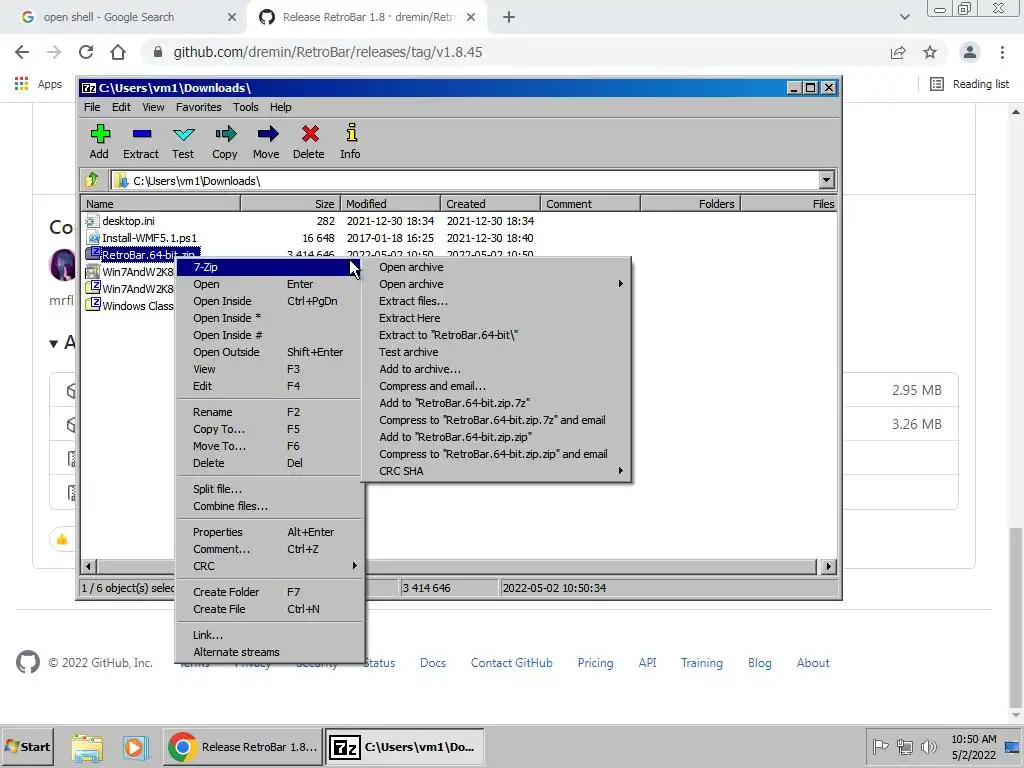Image resolution: width=1024 pixels, height=768 pixels.
Task: Open the About footer link
Action: click(x=813, y=663)
